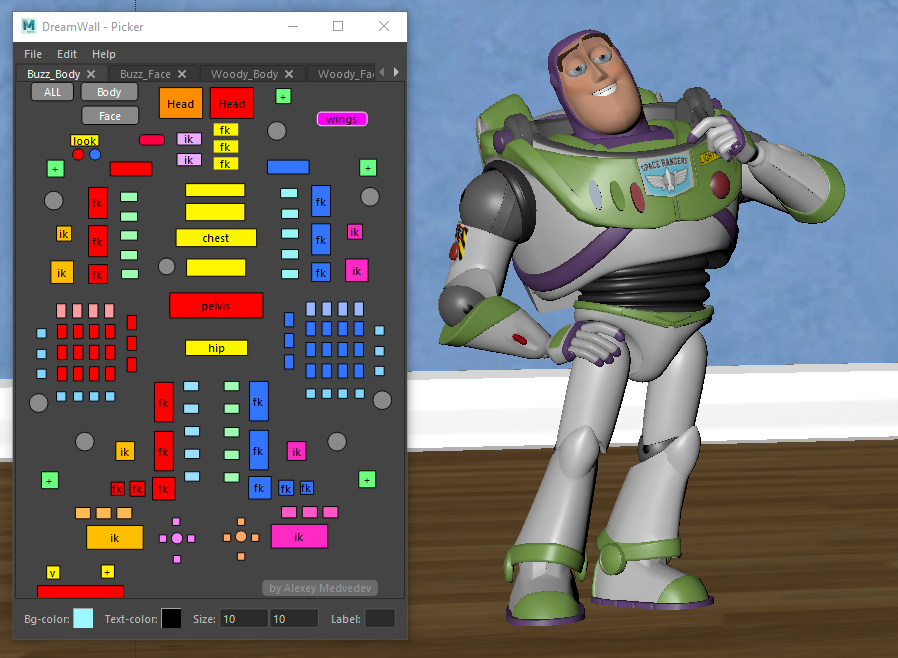Select blue eye circle under look
898x658 pixels.
(95, 155)
